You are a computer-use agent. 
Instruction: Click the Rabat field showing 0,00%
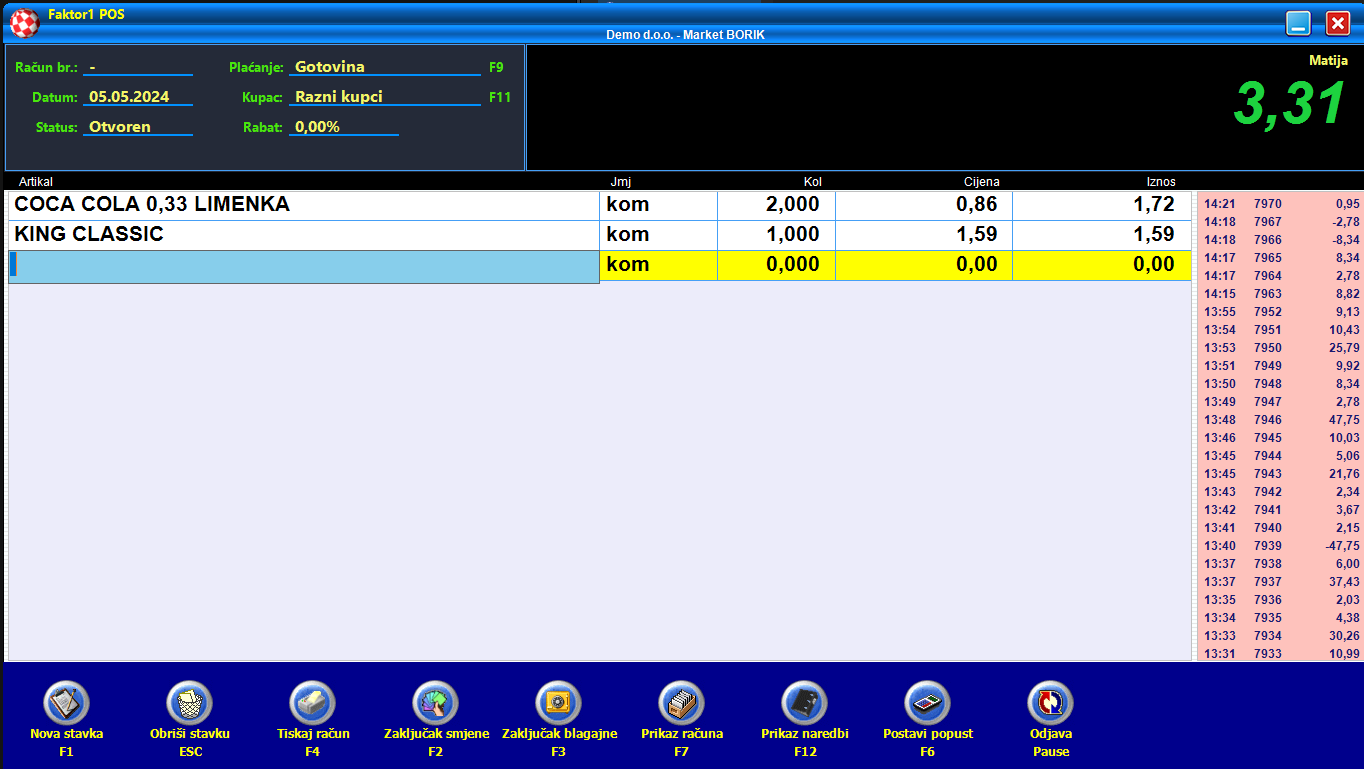pos(343,127)
